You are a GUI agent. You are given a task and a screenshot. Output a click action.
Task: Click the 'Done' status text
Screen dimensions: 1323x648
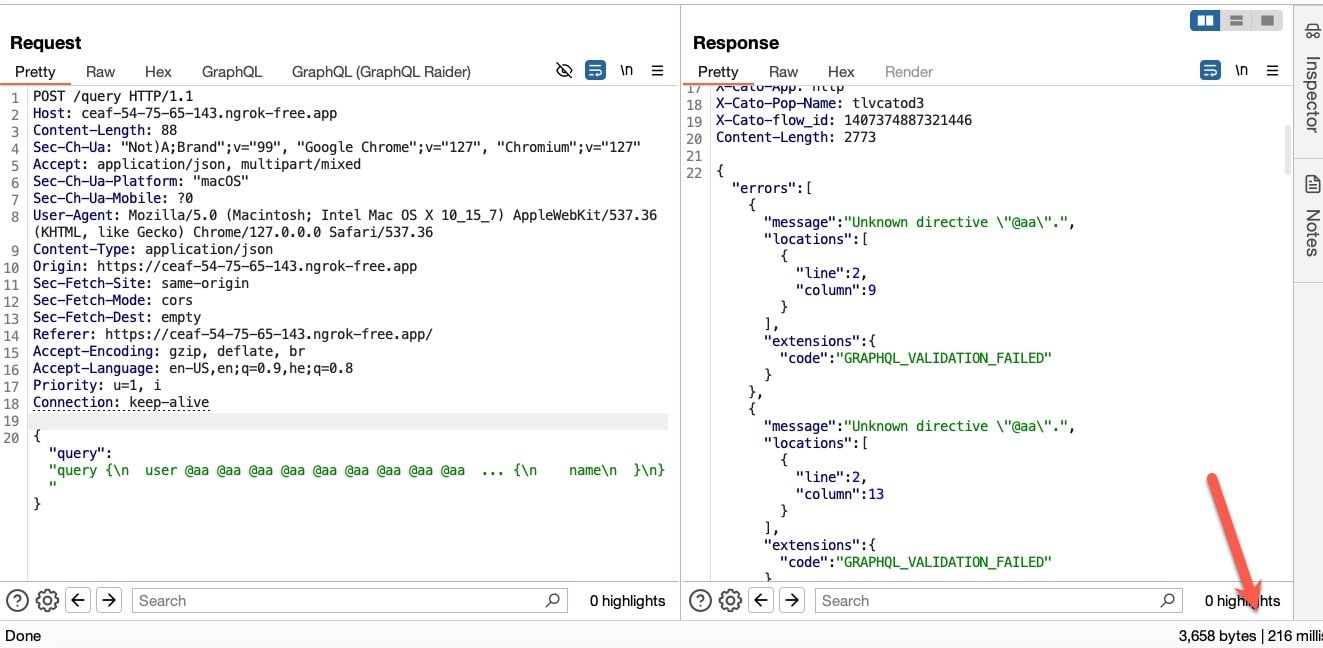click(24, 635)
